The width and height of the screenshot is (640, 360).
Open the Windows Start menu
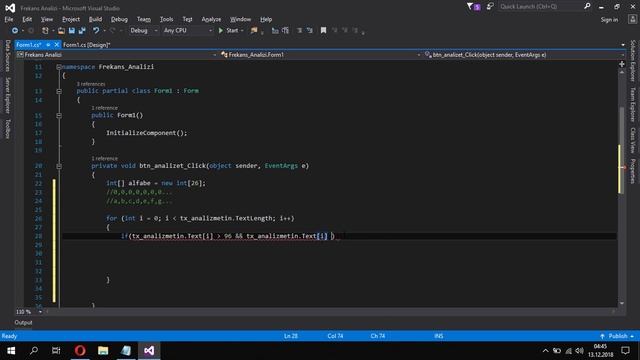pos(11,351)
